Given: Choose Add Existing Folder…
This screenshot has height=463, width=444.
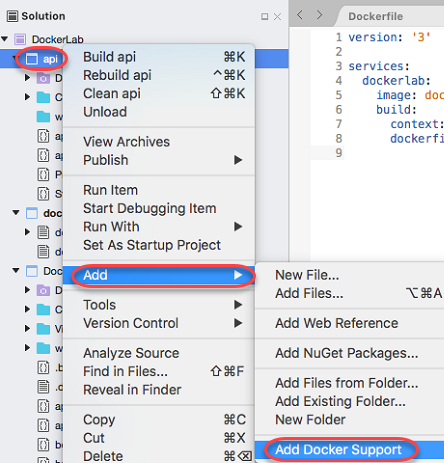Looking at the screenshot, I should click(350, 402).
